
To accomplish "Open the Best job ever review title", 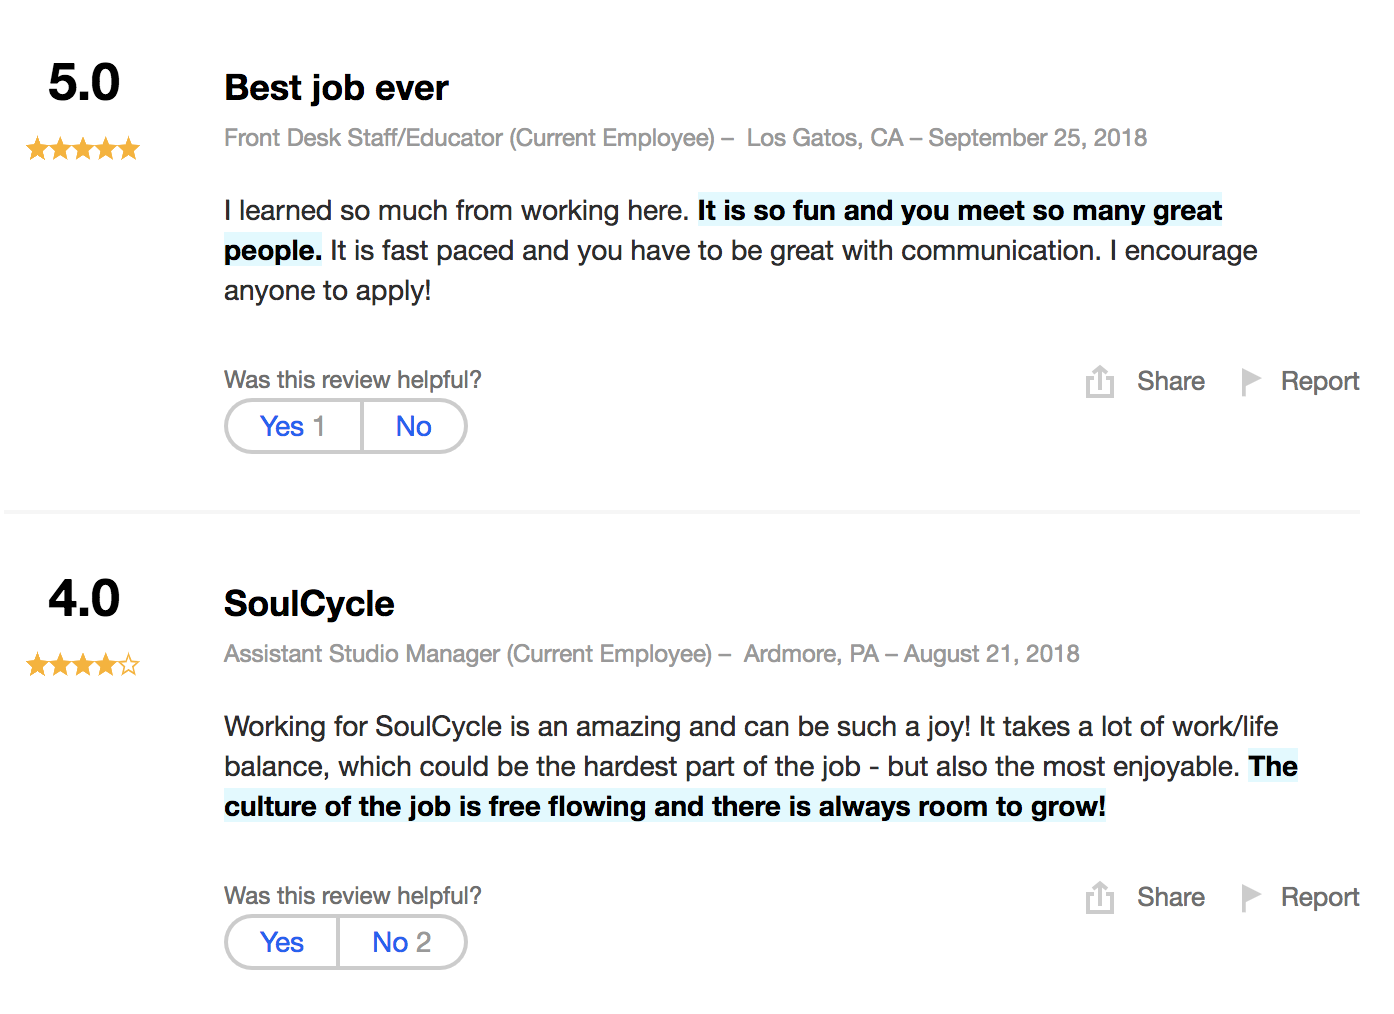I will [x=336, y=88].
